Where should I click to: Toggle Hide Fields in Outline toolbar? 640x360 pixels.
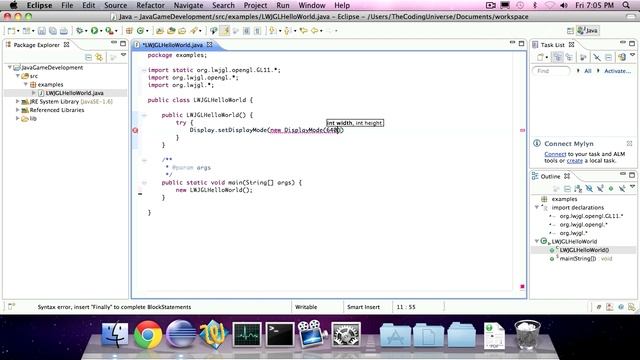[x=589, y=189]
